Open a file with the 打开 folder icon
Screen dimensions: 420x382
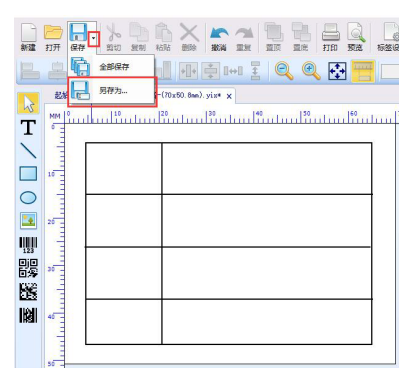tap(53, 37)
